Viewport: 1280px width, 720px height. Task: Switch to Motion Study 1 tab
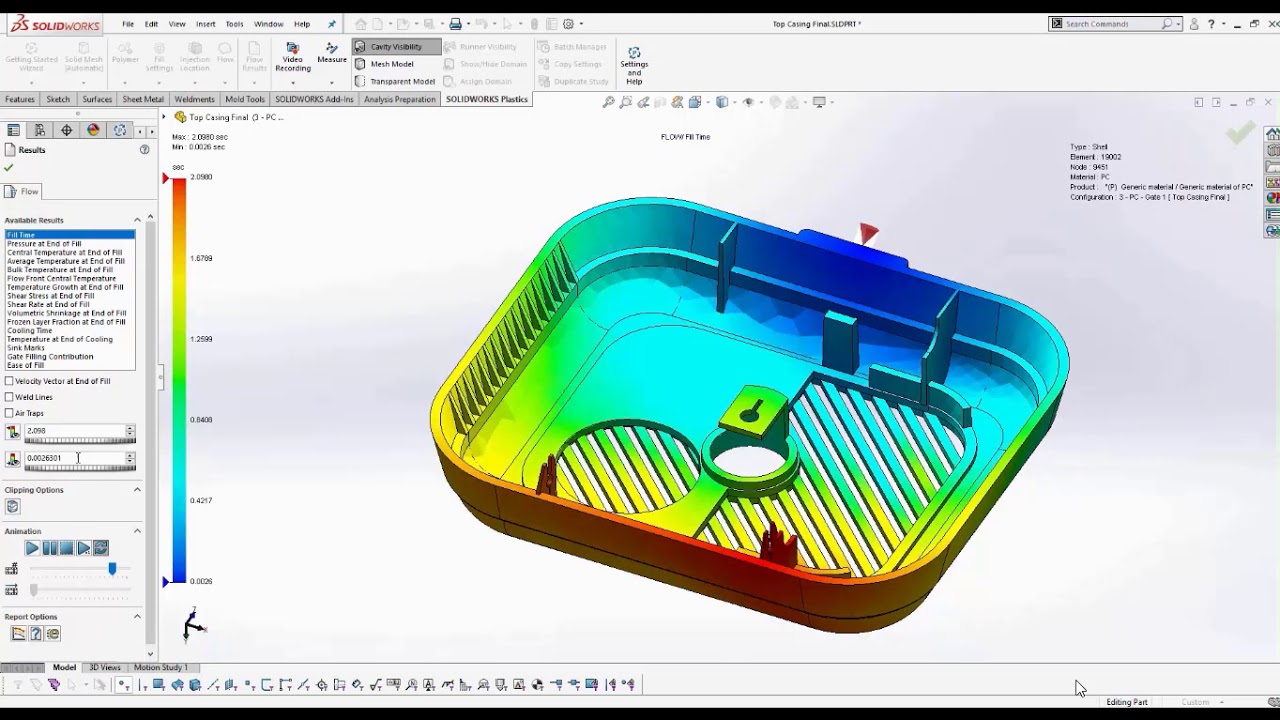(160, 667)
